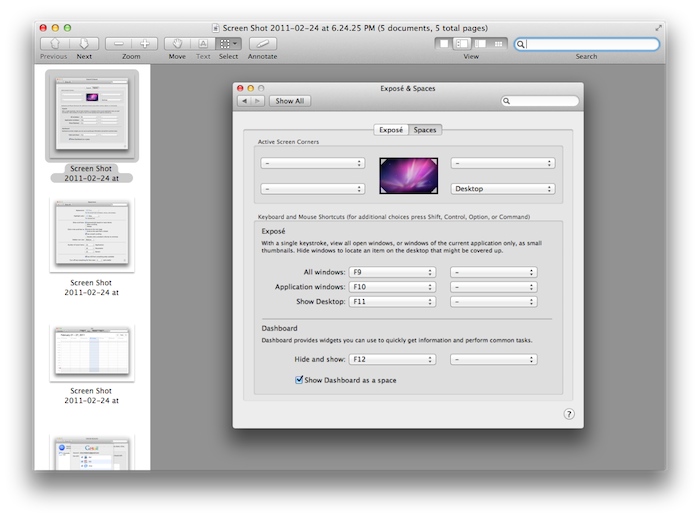The image size is (700, 518).
Task: Toggle Show Dashboard as a space checkbox
Action: [x=300, y=380]
